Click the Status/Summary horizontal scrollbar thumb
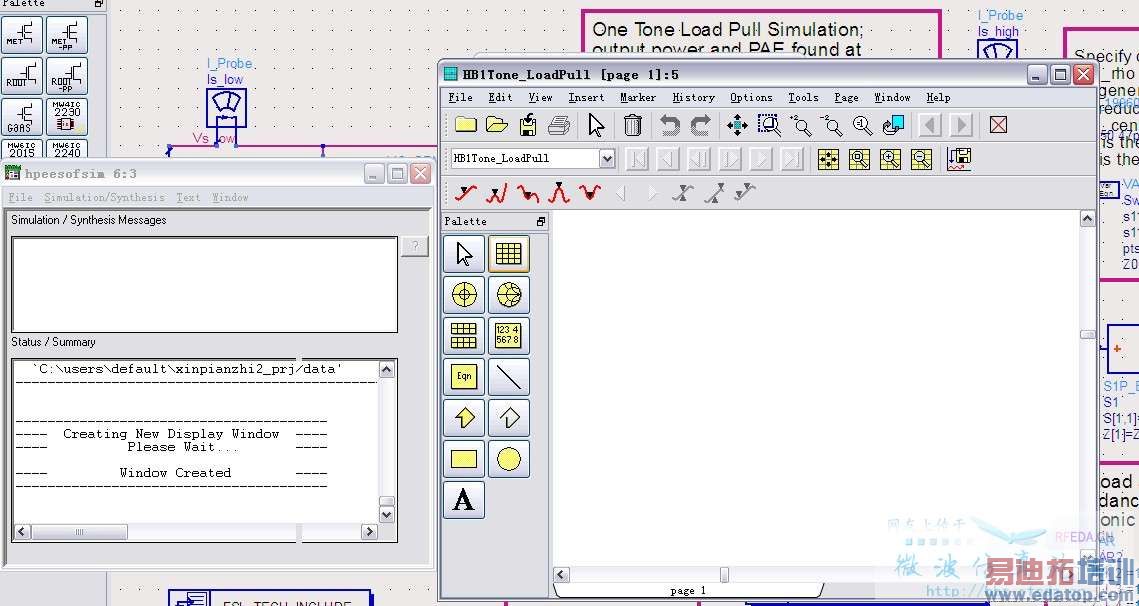This screenshot has height=606, width=1139. 79,532
